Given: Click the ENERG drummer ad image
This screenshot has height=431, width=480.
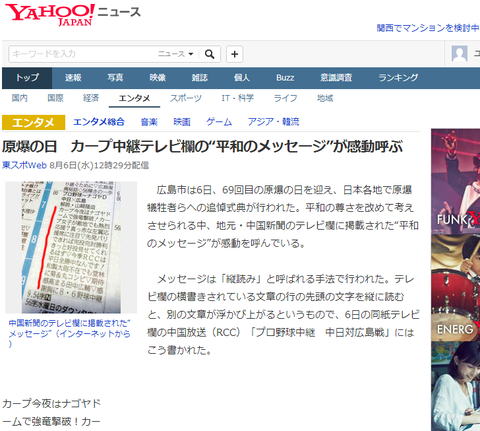Looking at the screenshot, I should click(455, 288).
